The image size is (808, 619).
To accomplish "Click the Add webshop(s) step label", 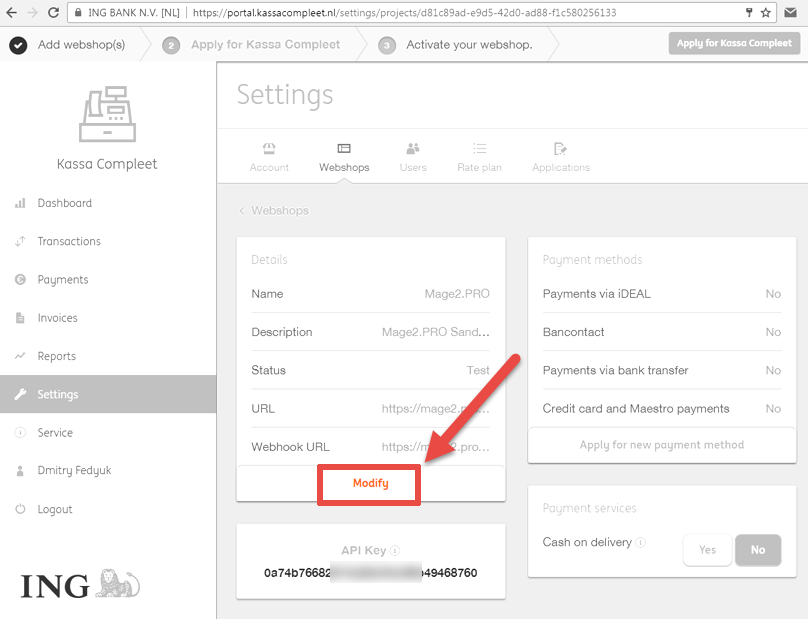I will click(81, 45).
